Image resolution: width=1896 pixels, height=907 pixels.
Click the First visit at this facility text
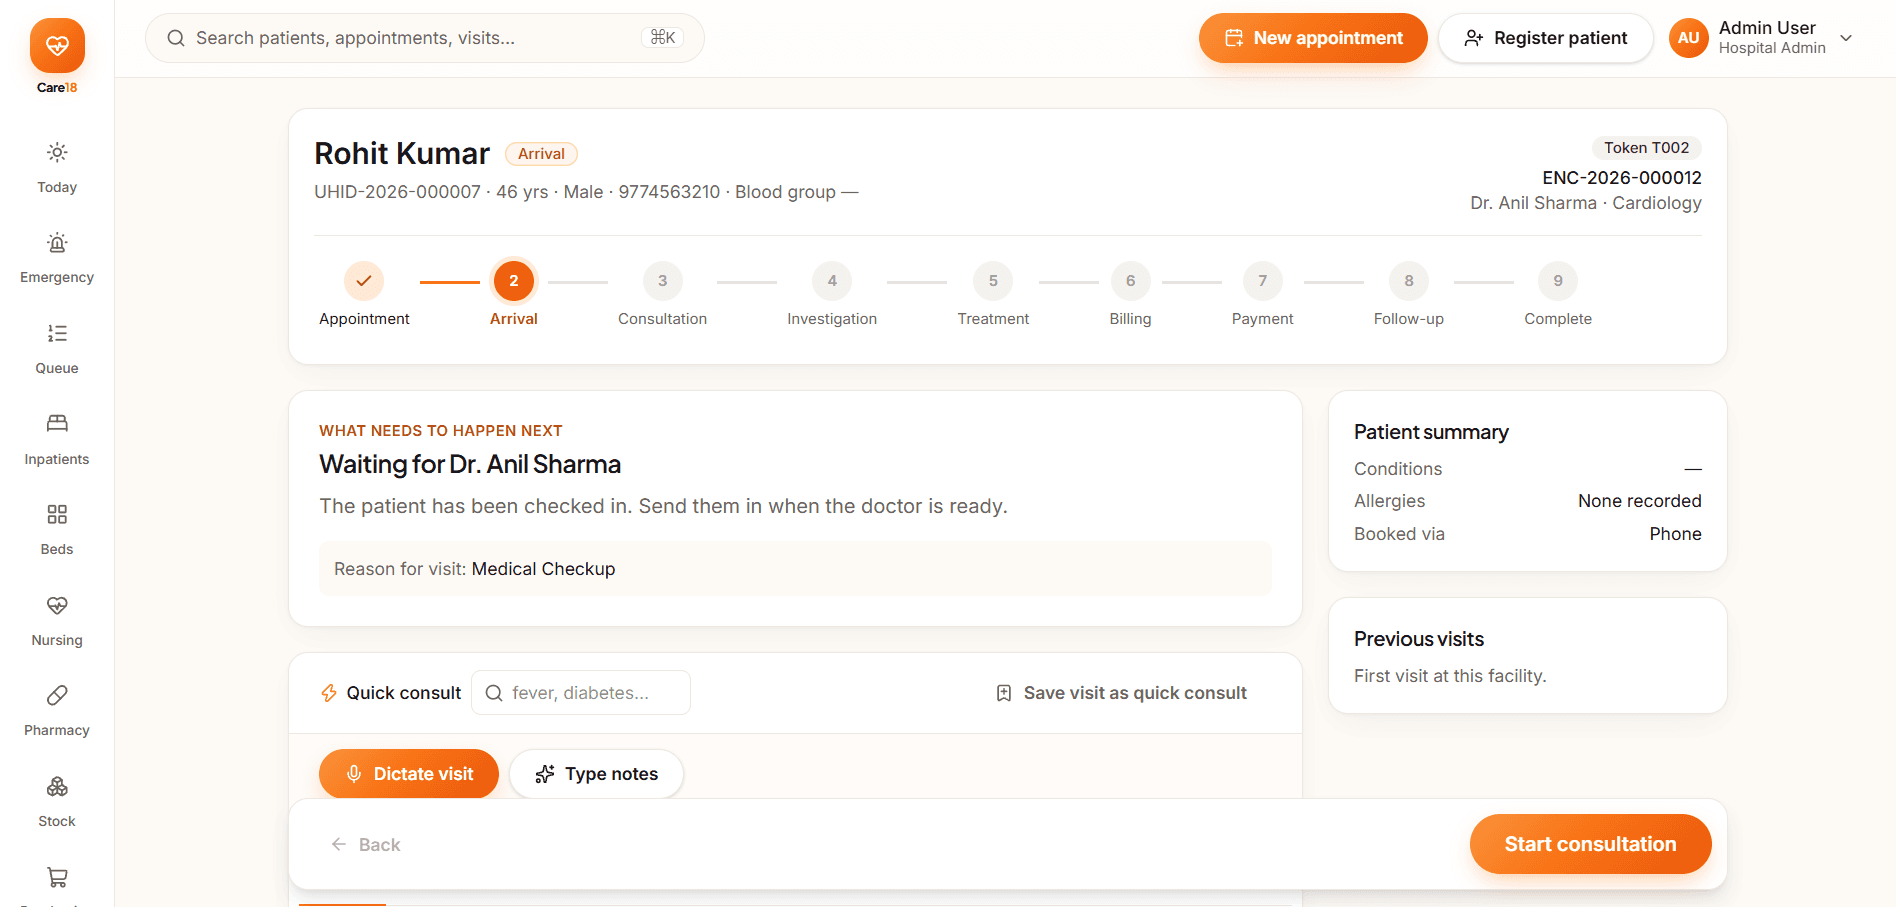click(x=1450, y=676)
